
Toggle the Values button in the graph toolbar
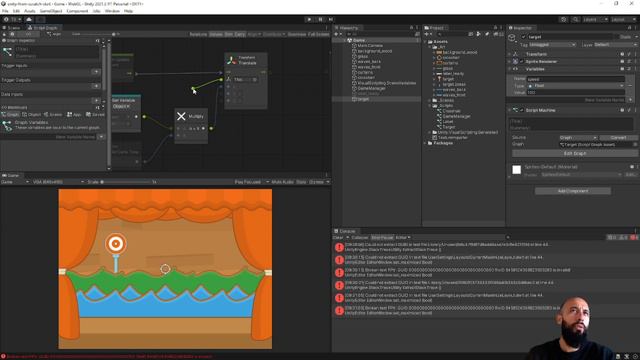216,34
